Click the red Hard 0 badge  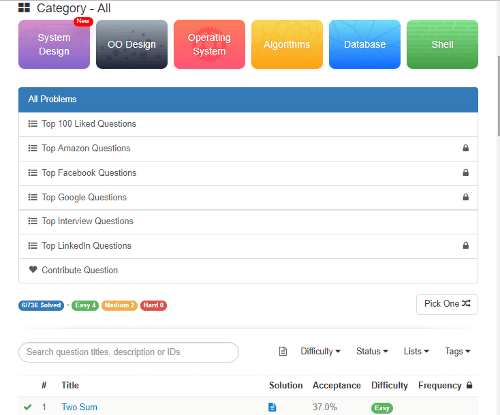pos(153,305)
